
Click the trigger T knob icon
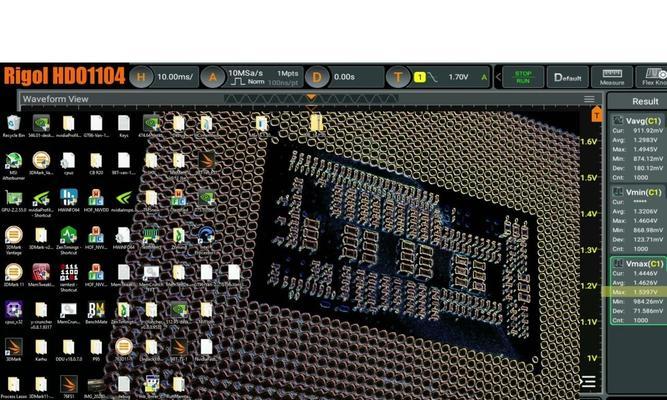(398, 77)
